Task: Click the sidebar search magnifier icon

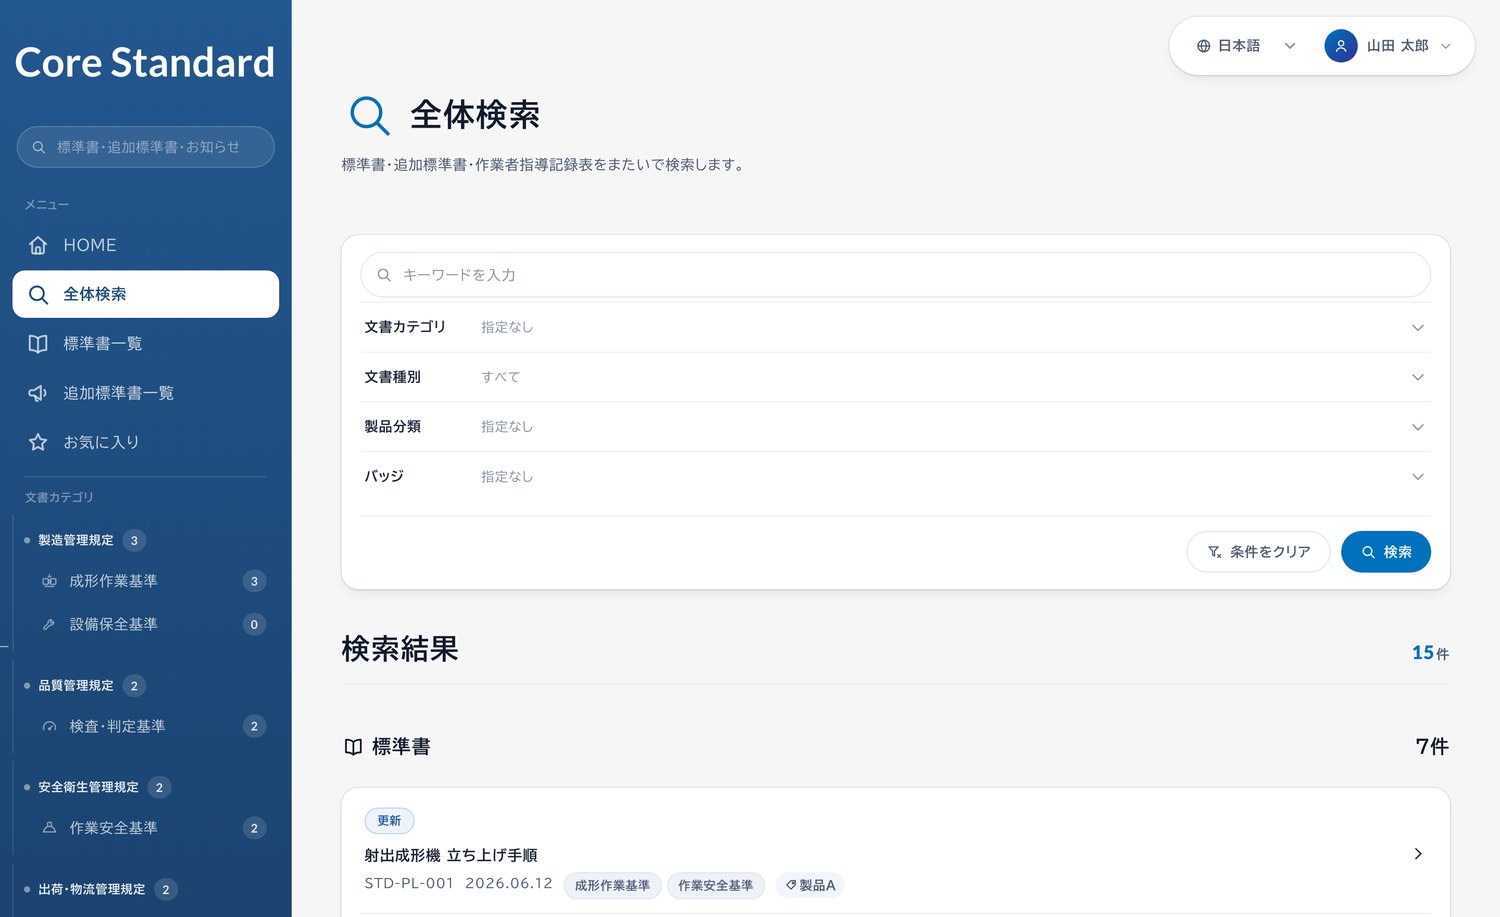Action: point(39,147)
